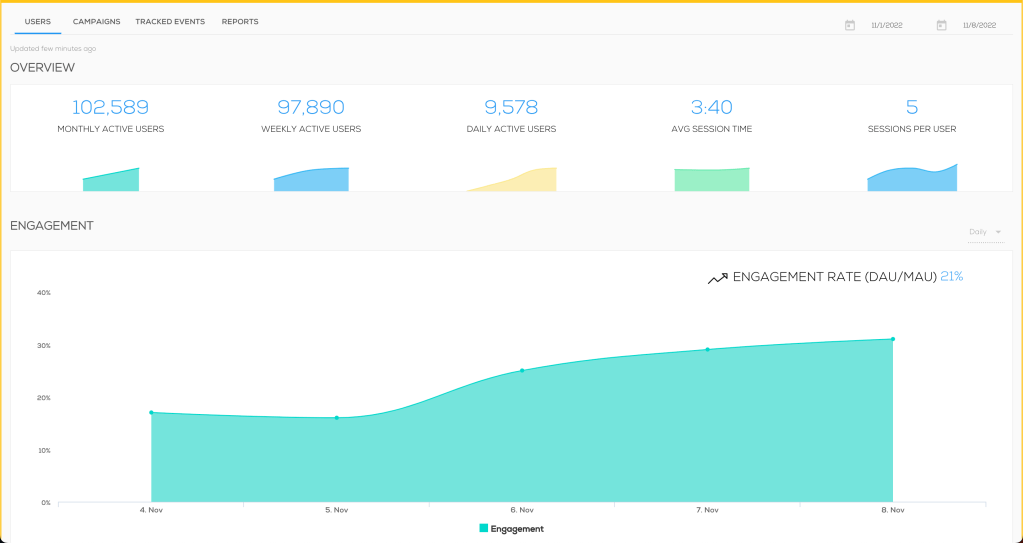Viewport: 1023px width, 543px height.
Task: Click the end date field 11/8/2022
Action: pyautogui.click(x=979, y=25)
